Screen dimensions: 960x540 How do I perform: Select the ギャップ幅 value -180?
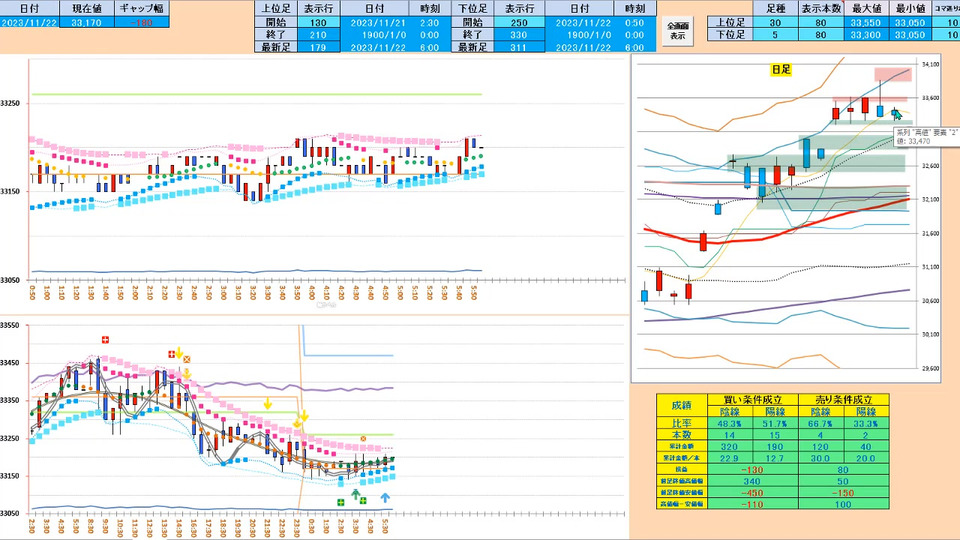(141, 23)
